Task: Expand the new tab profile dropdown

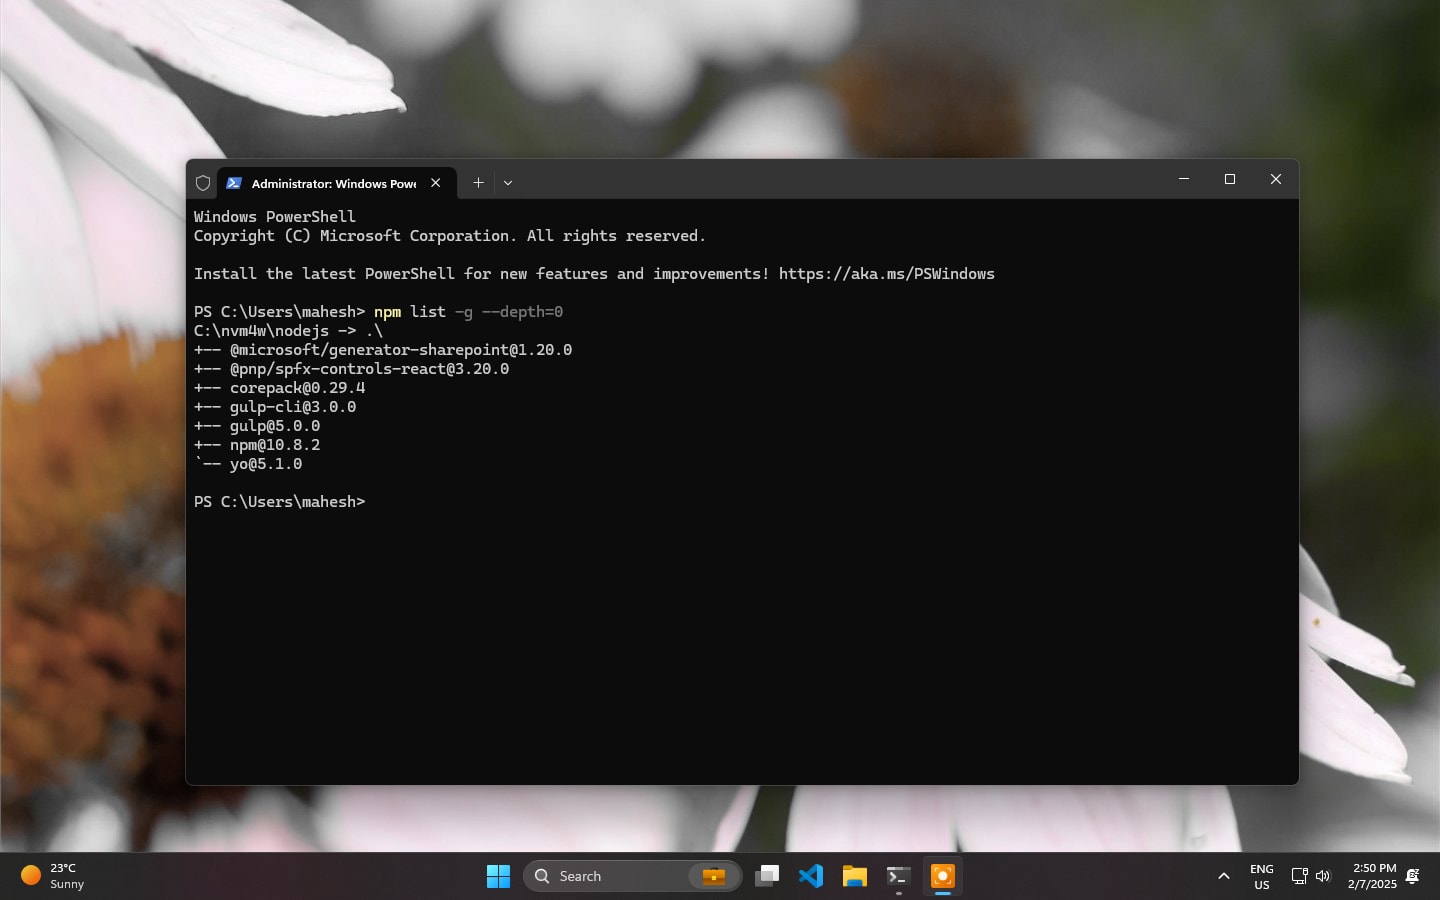Action: pyautogui.click(x=508, y=183)
